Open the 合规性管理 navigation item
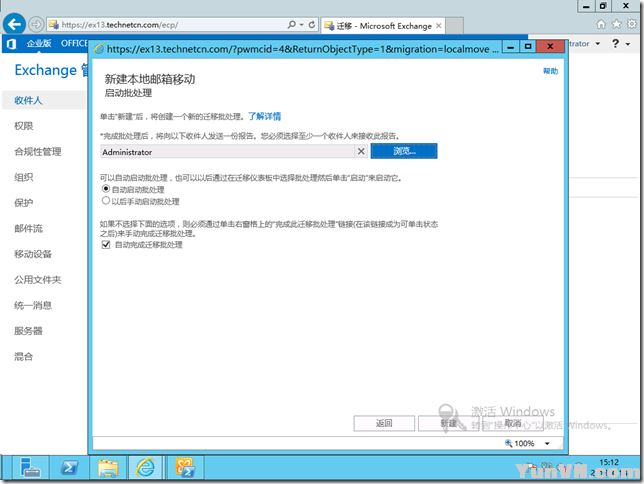Image resolution: width=644 pixels, height=484 pixels. click(38, 152)
